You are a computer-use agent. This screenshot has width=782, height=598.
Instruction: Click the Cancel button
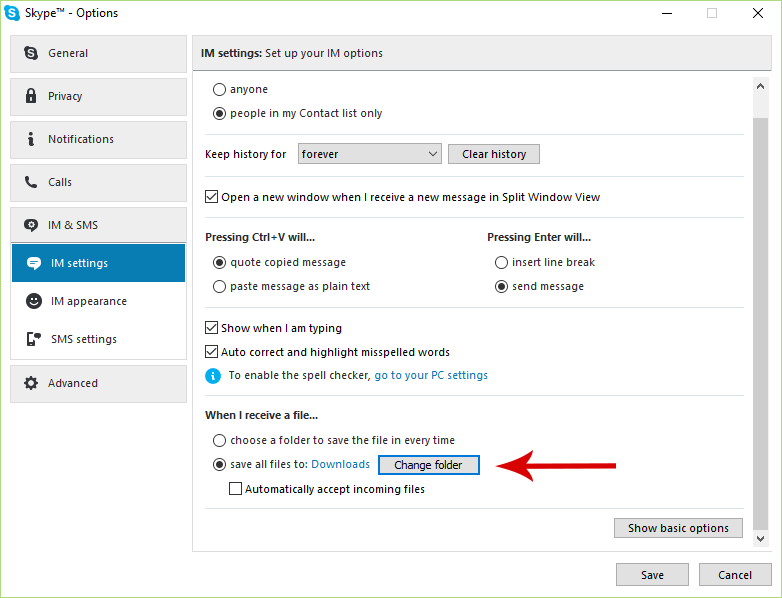(x=735, y=575)
